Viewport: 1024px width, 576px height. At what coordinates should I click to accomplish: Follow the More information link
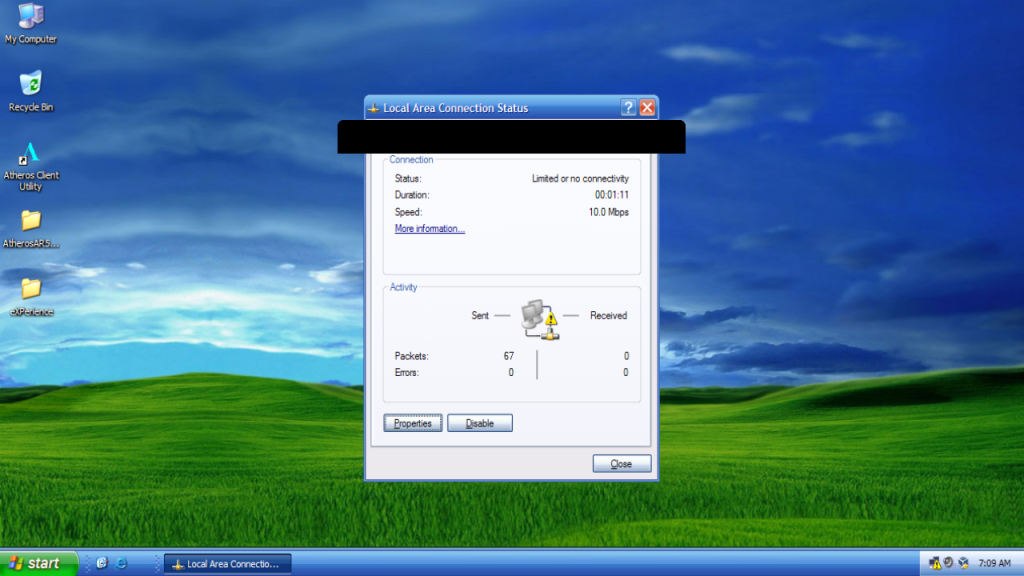click(430, 229)
